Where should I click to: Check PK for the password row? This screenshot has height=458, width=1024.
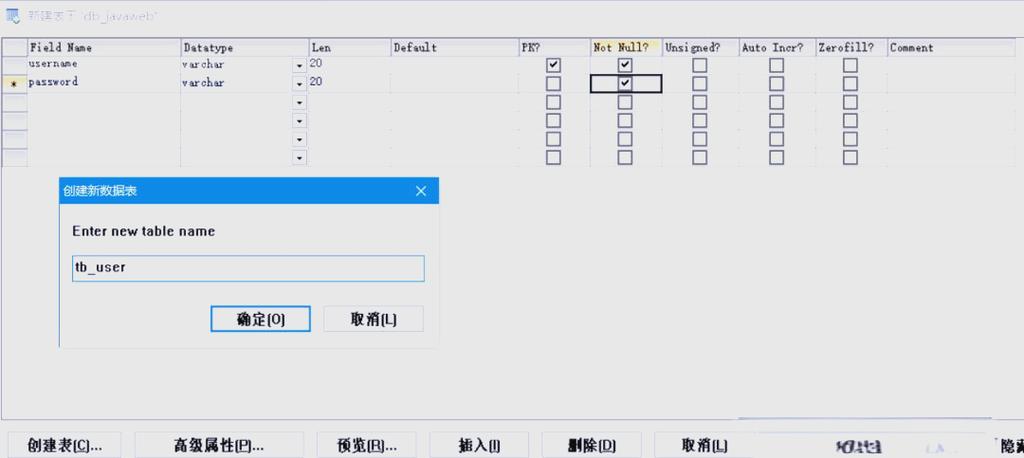coord(553,84)
